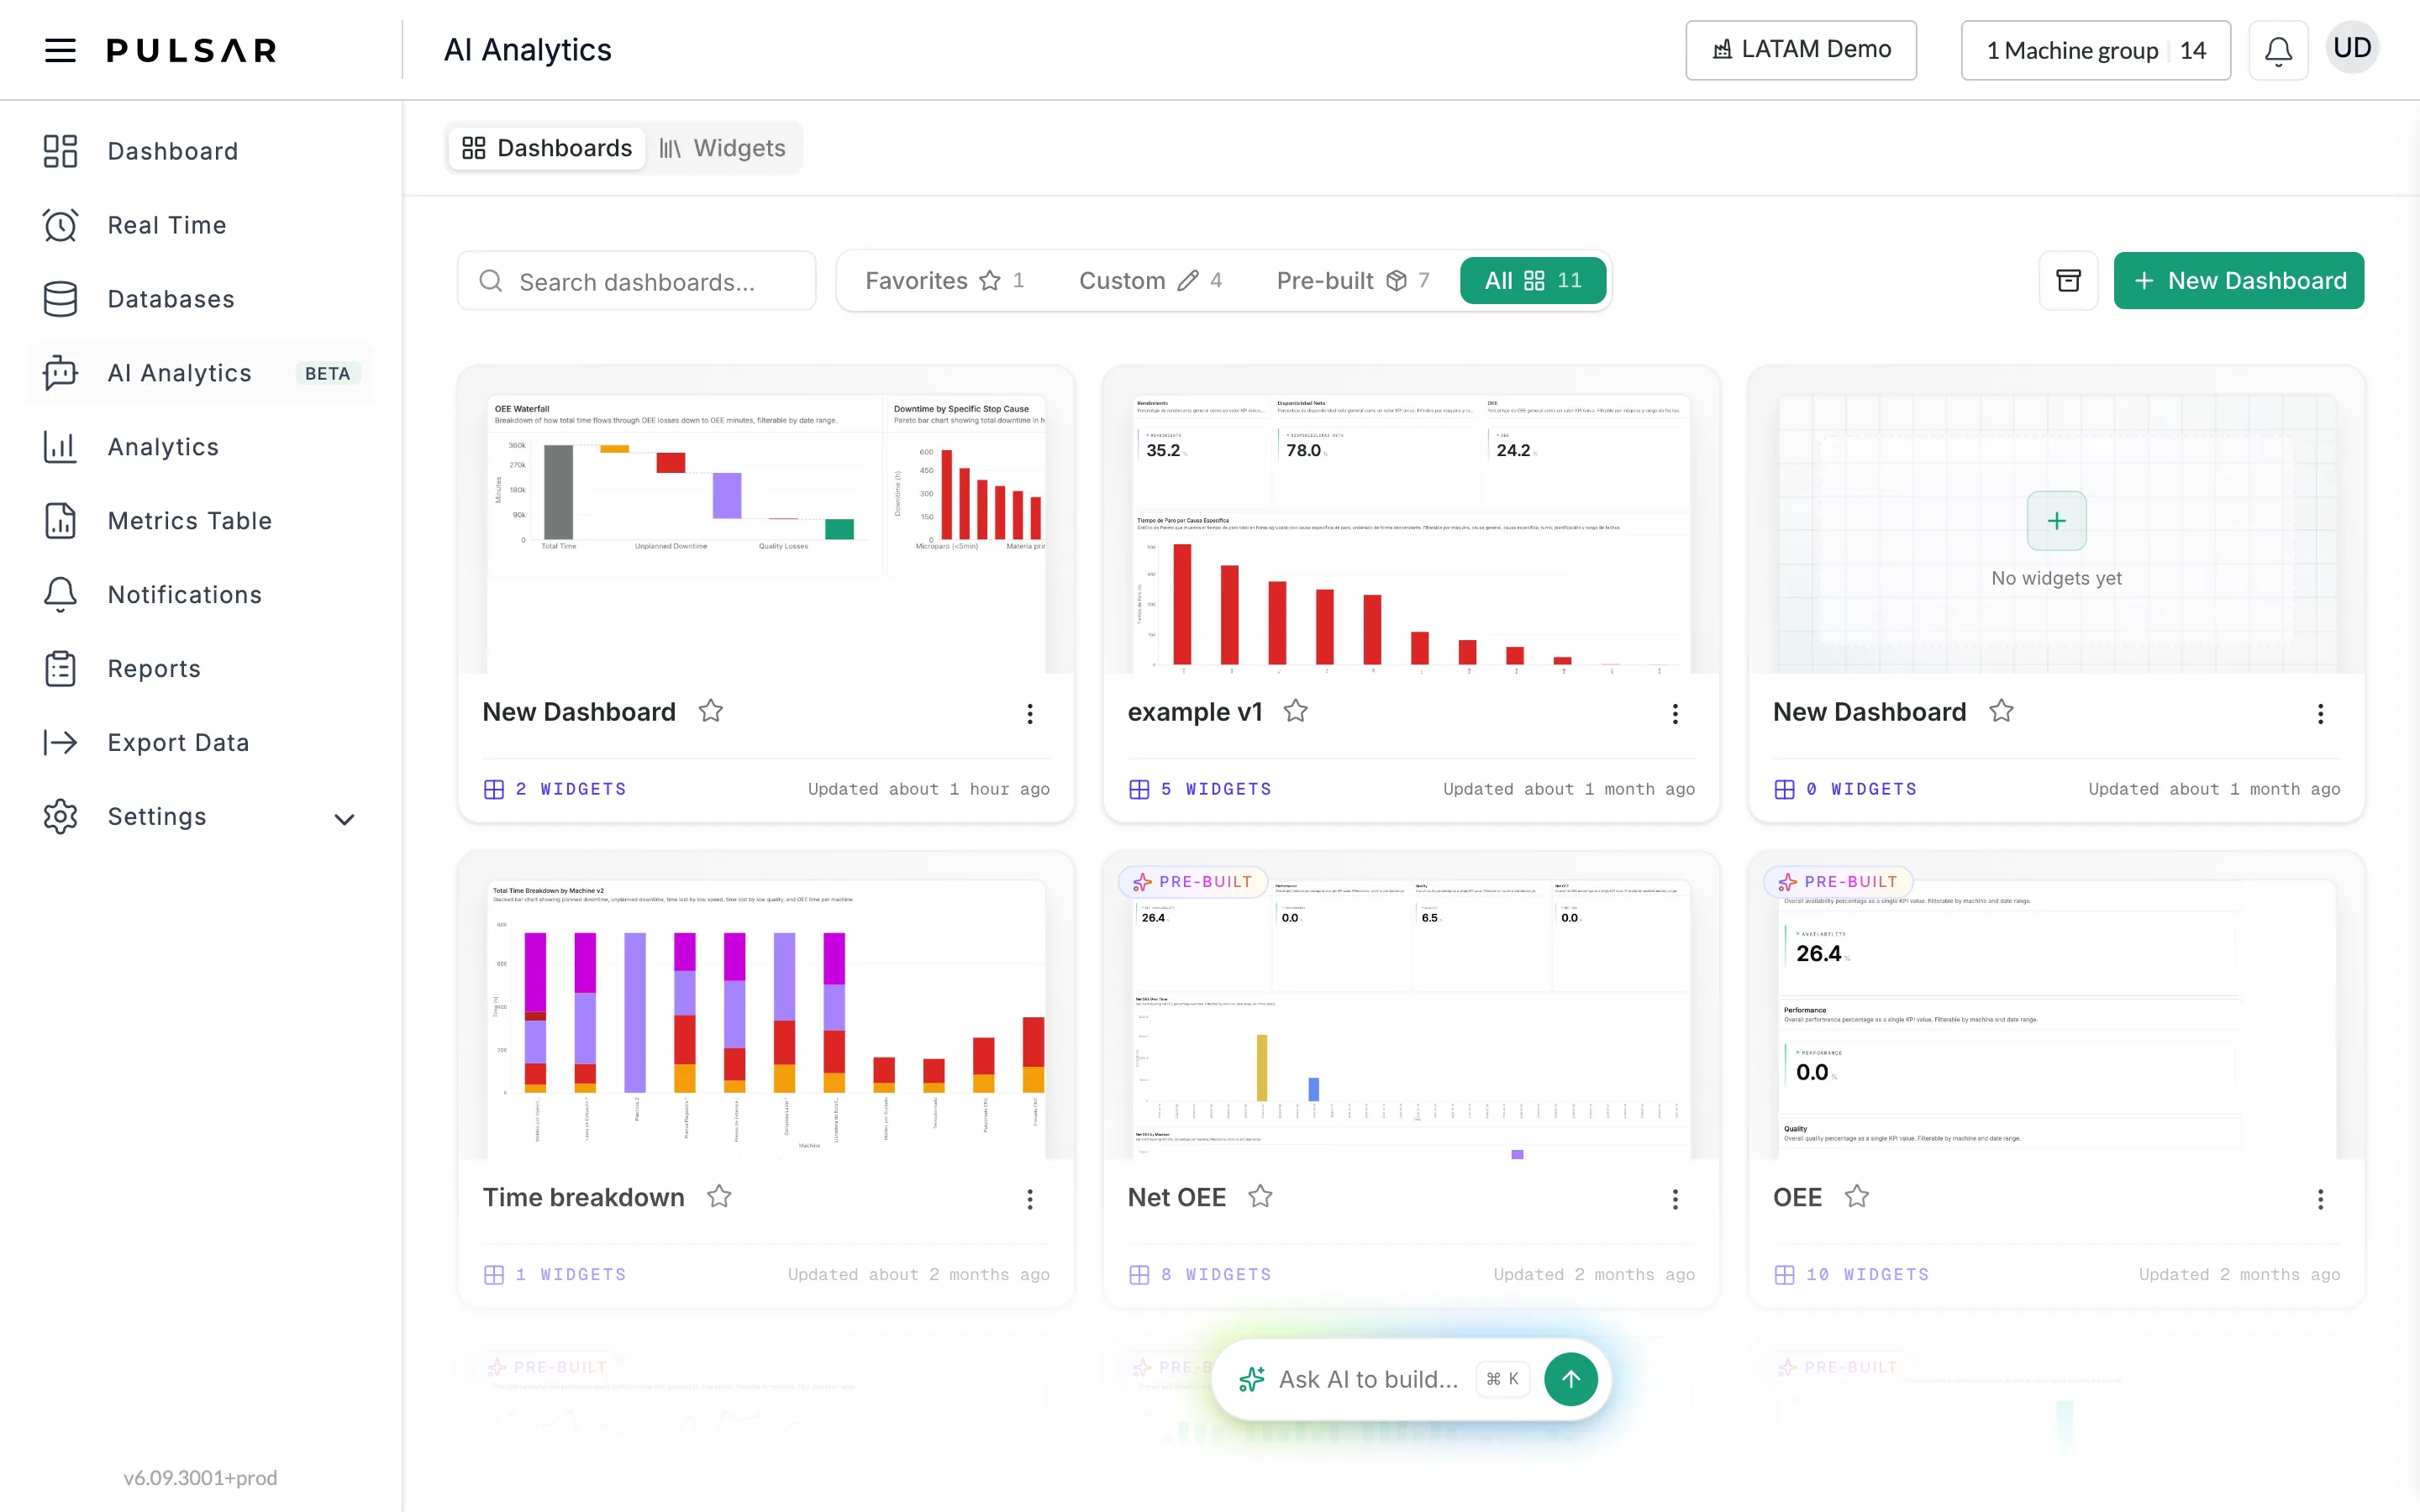Filter by Custom dashboards
The width and height of the screenshot is (2420, 1512).
click(x=1150, y=281)
